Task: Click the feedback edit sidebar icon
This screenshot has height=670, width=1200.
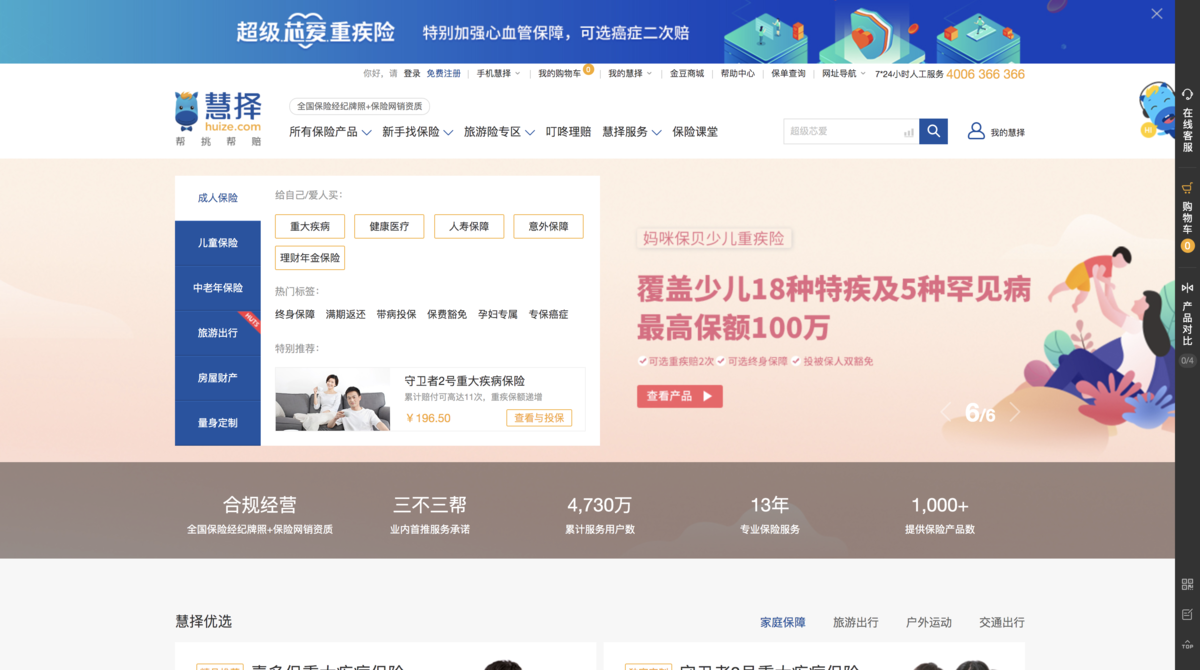Action: coord(1187,614)
